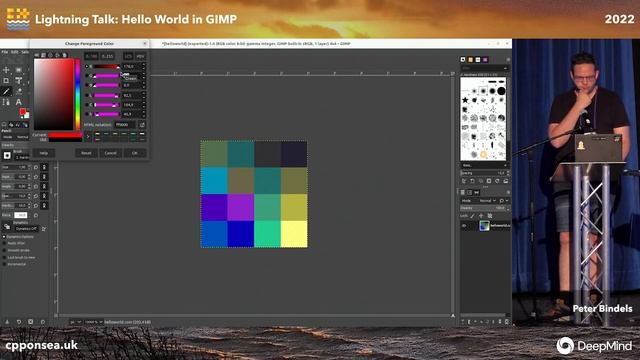Select the Paths tool
The image size is (640, 360).
6,102
